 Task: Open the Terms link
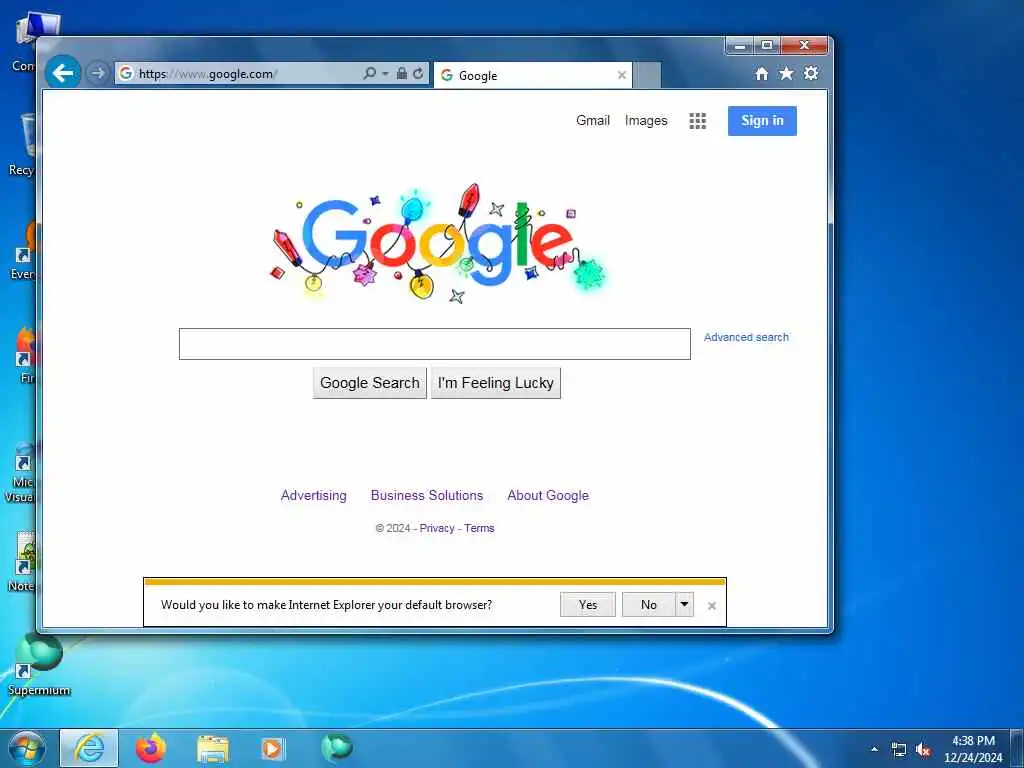479,528
